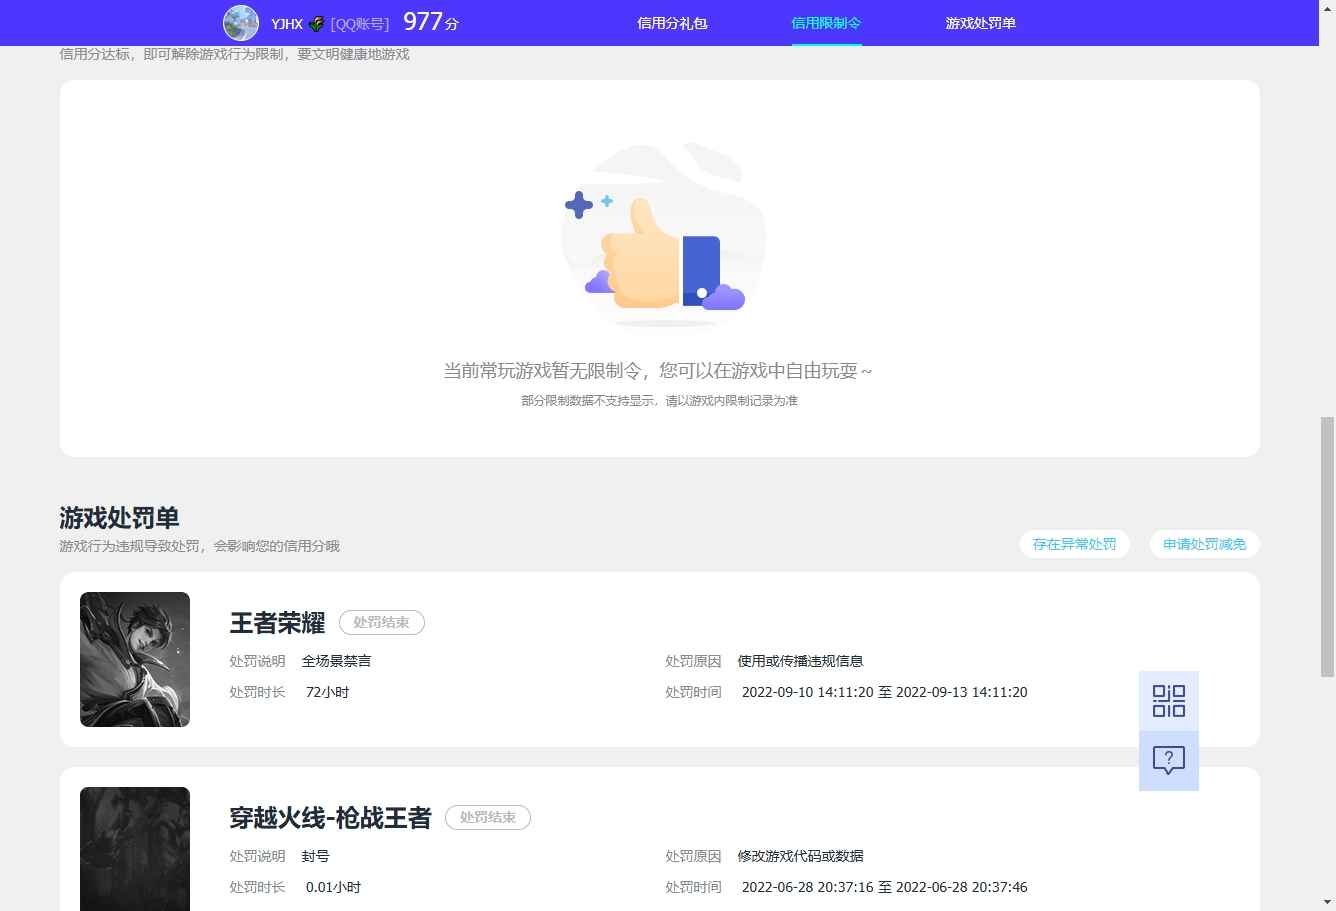Open the help question bubble icon
The image size is (1336, 911).
[1168, 761]
